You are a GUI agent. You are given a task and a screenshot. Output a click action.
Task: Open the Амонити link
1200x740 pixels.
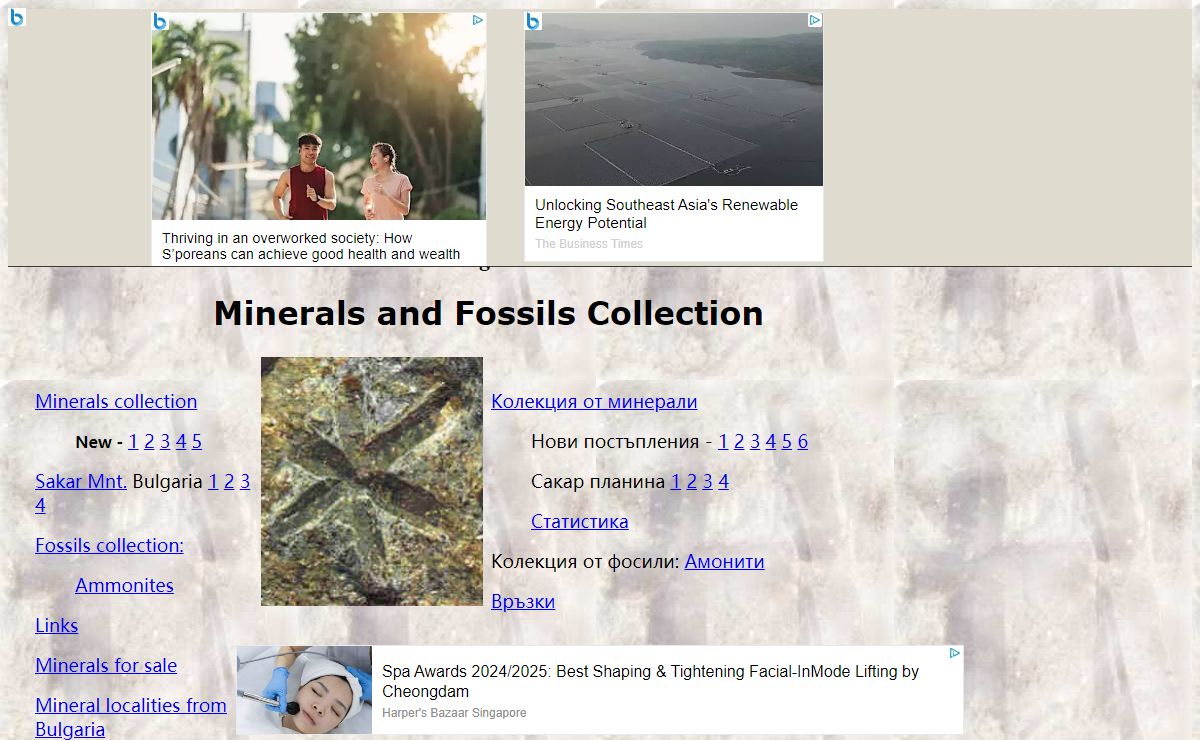tap(724, 561)
